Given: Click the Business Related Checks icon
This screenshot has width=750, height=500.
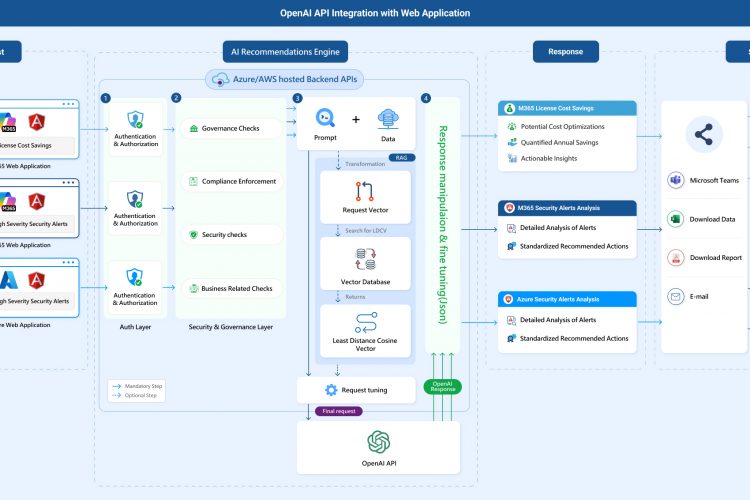Looking at the screenshot, I should [x=193, y=289].
